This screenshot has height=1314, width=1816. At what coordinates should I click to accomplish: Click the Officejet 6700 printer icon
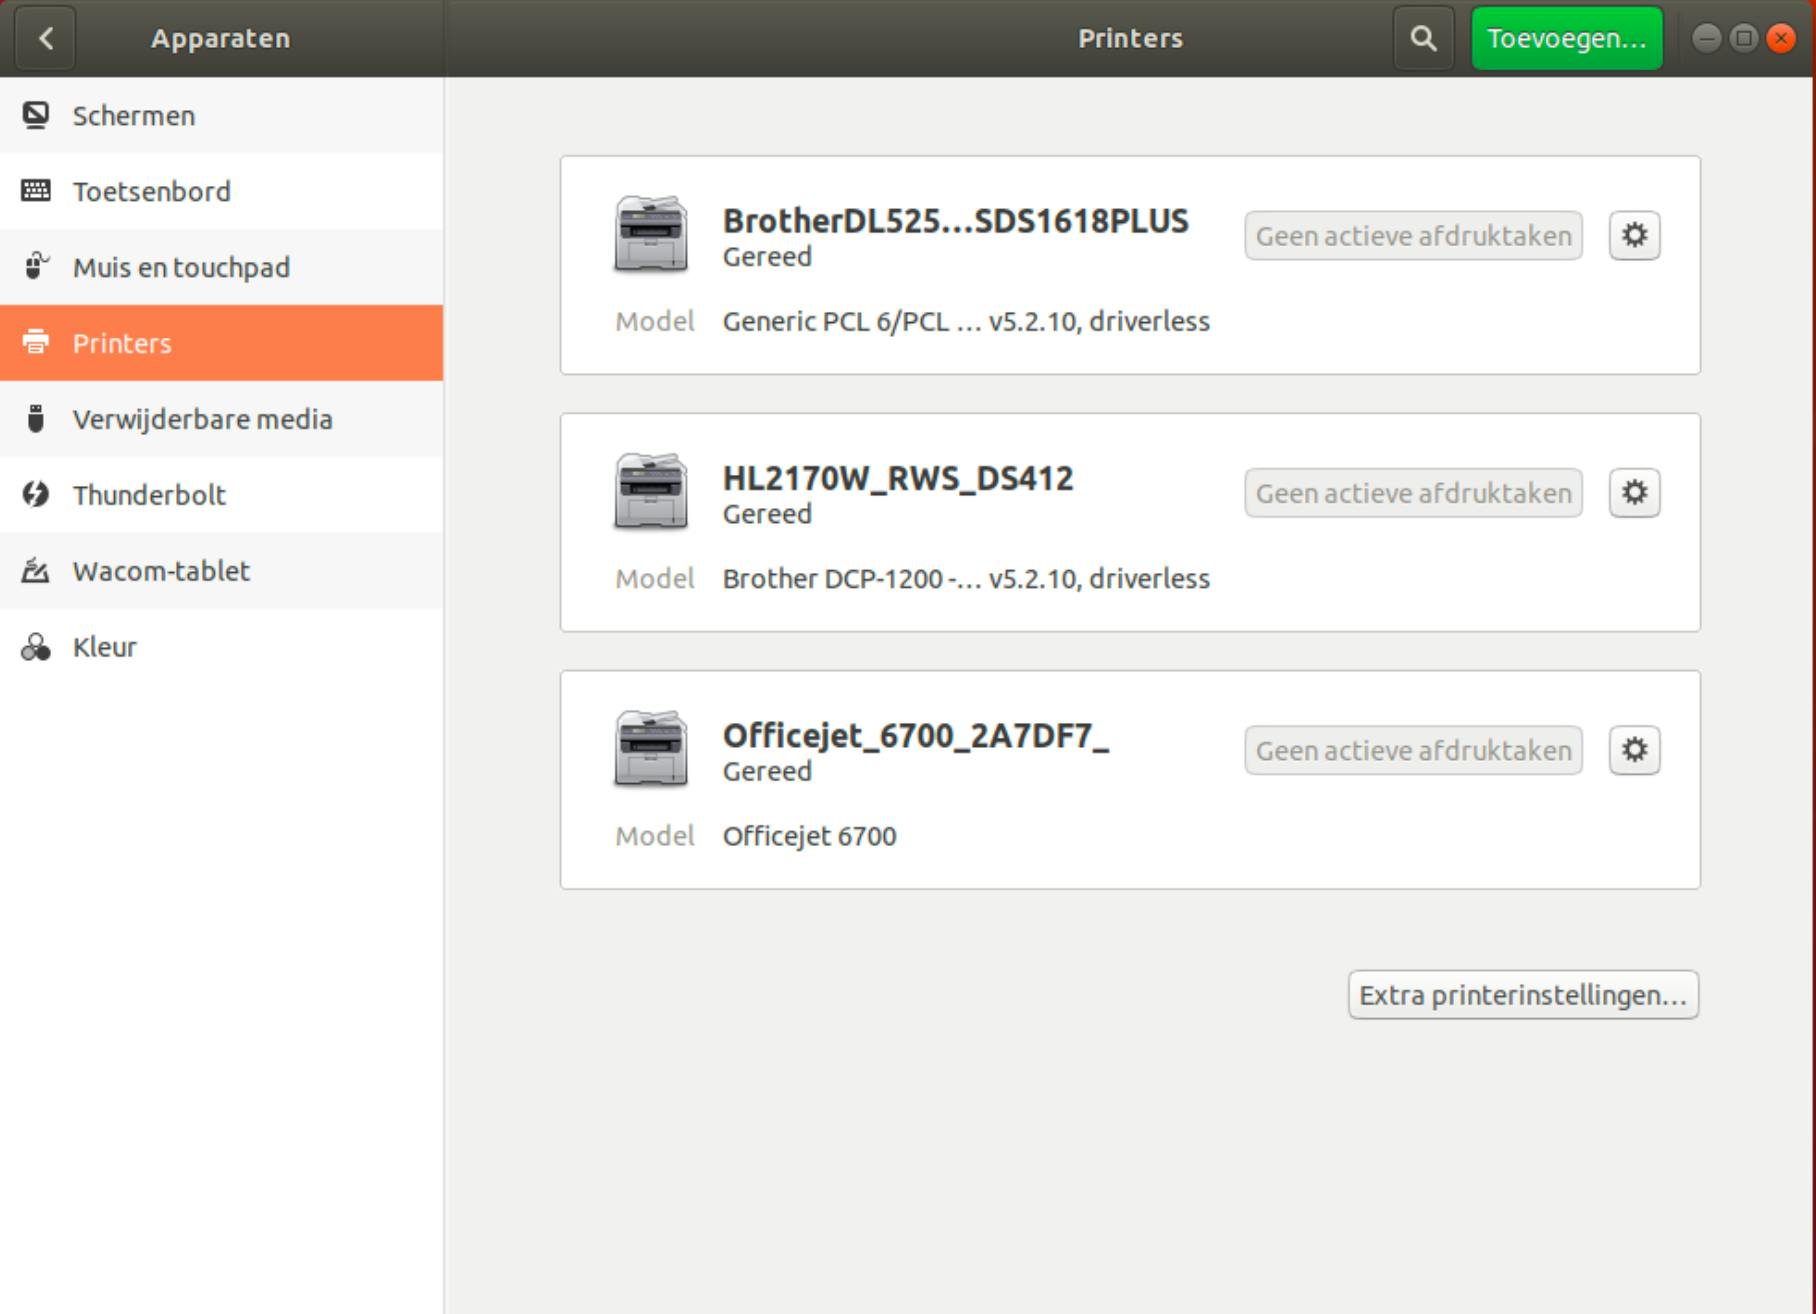click(x=650, y=749)
